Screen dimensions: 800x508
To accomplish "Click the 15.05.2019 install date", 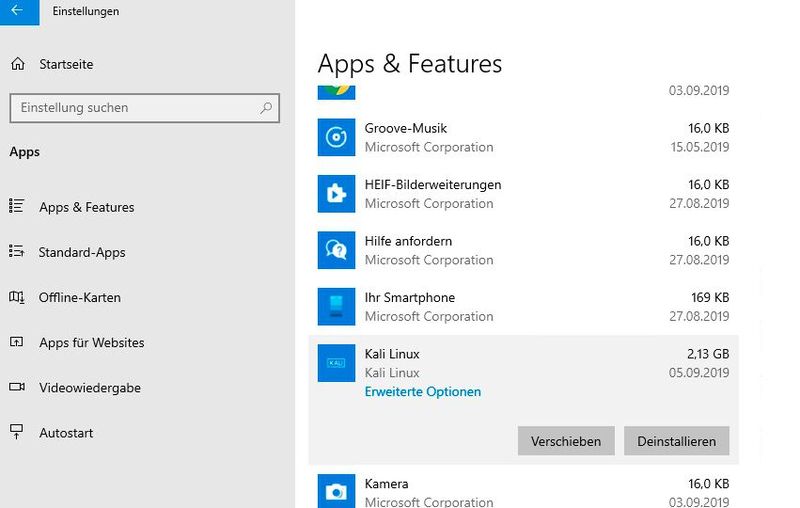I will [x=699, y=147].
